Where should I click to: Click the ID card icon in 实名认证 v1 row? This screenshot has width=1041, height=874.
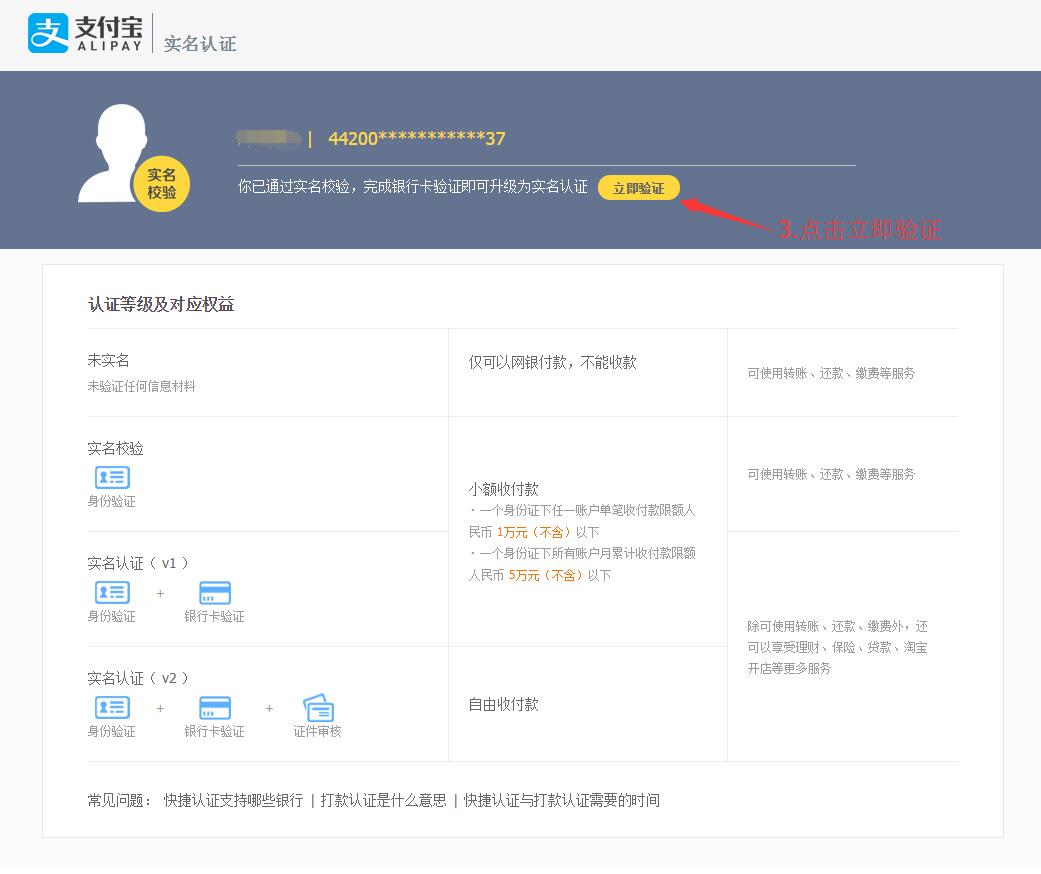click(x=112, y=592)
